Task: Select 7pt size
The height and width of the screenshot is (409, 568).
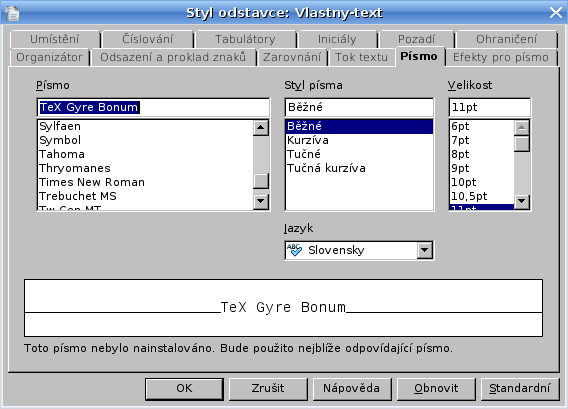Action: (482, 140)
